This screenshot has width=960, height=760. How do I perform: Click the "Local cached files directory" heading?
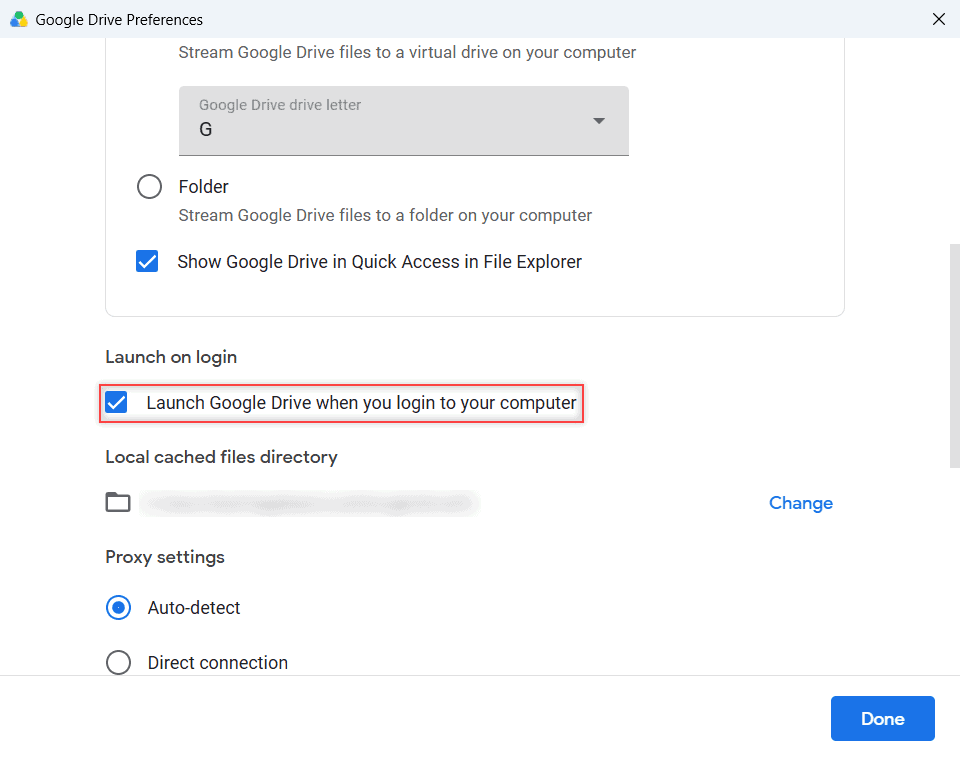[221, 457]
